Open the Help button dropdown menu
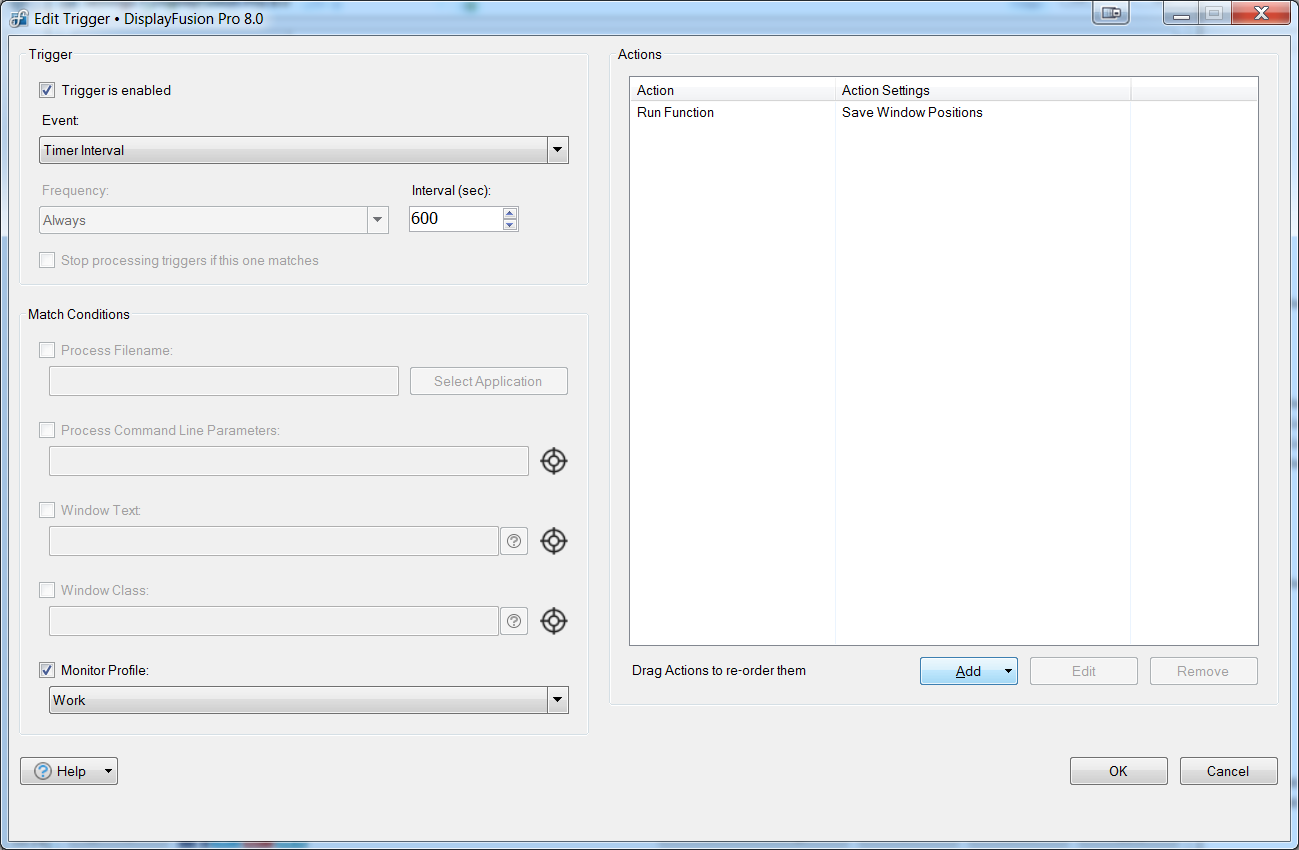 pos(107,771)
